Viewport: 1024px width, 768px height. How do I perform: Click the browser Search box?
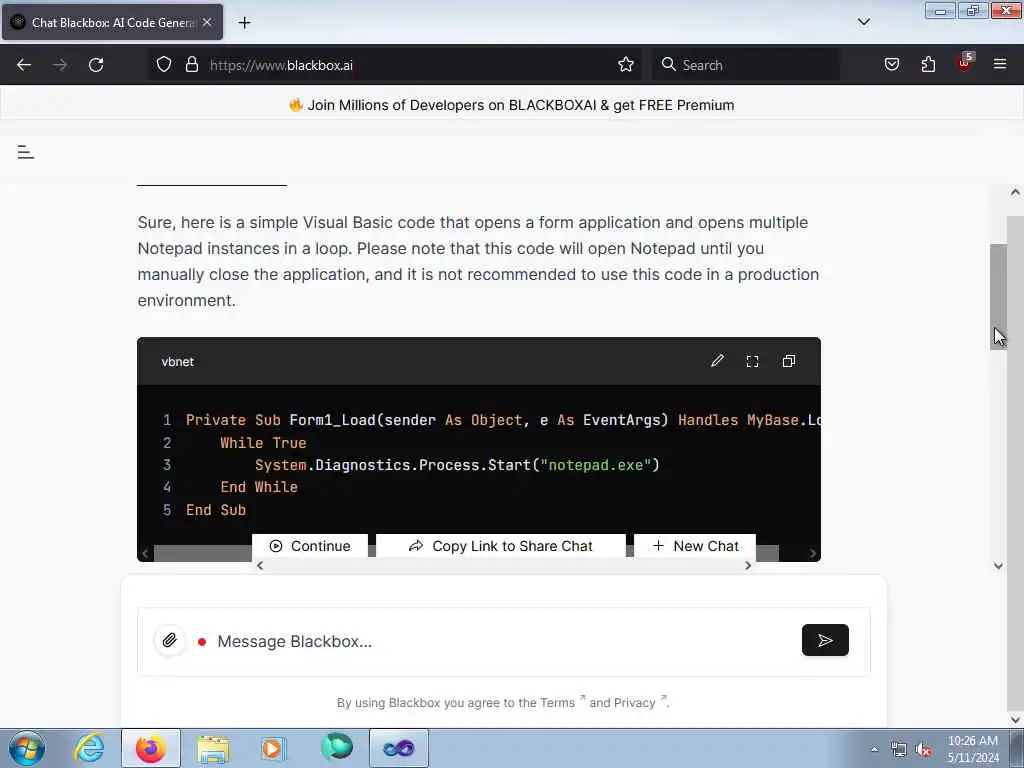point(746,65)
